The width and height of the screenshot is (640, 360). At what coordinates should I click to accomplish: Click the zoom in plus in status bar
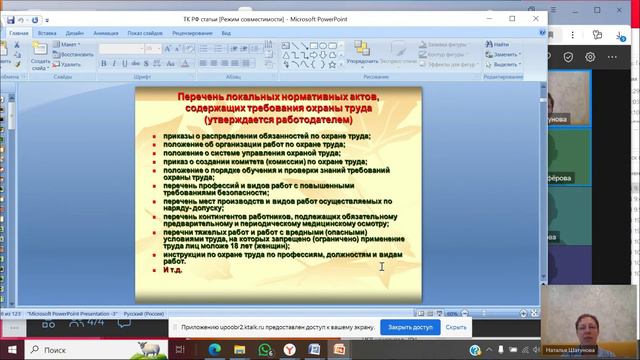click(x=523, y=313)
